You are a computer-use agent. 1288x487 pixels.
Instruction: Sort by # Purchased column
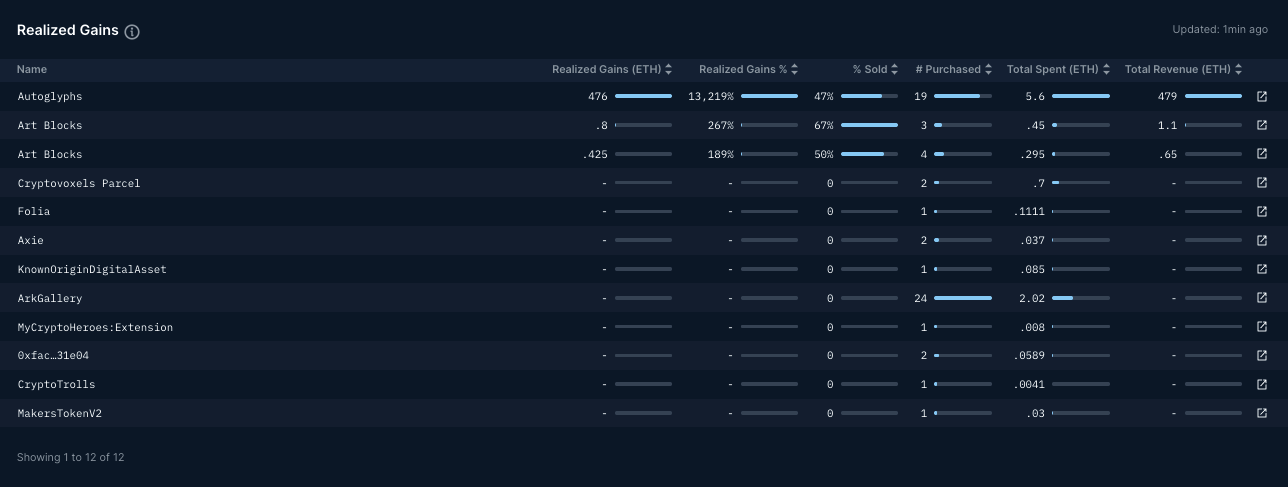tap(954, 70)
